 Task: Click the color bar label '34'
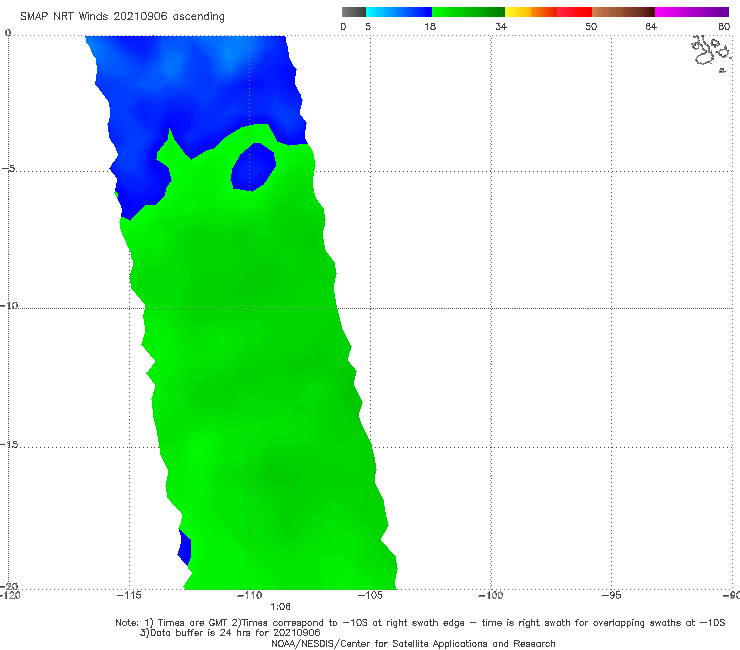[501, 26]
